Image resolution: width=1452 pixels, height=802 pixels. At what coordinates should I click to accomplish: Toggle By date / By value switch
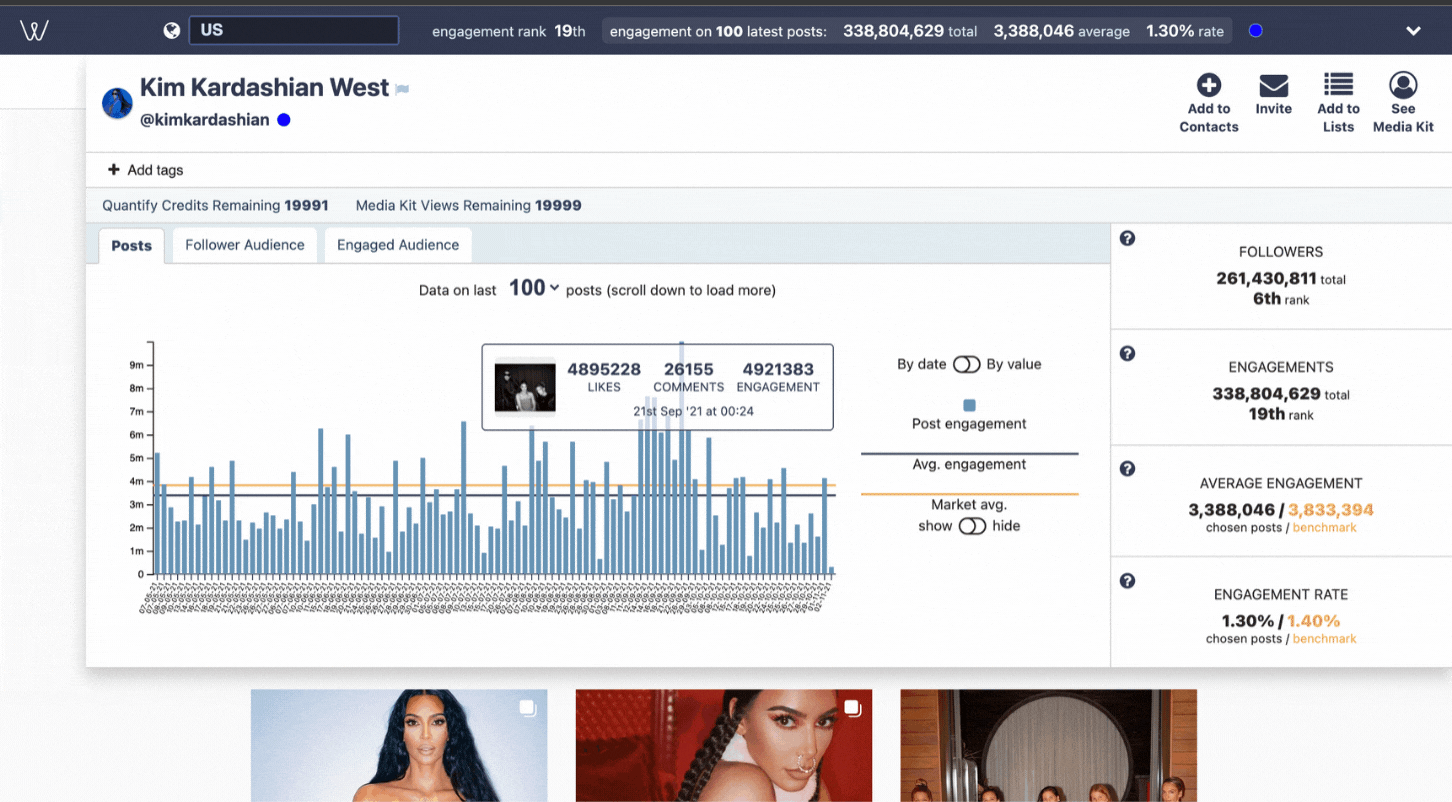click(966, 364)
